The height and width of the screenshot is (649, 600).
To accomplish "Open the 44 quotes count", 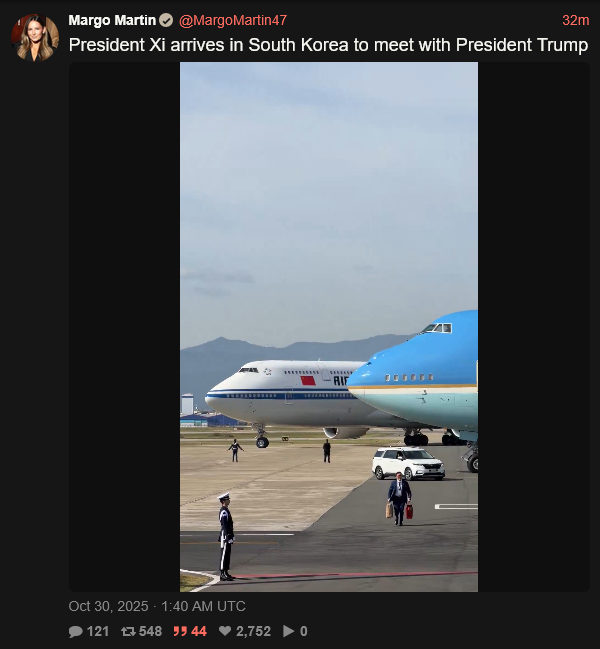I will (x=199, y=631).
